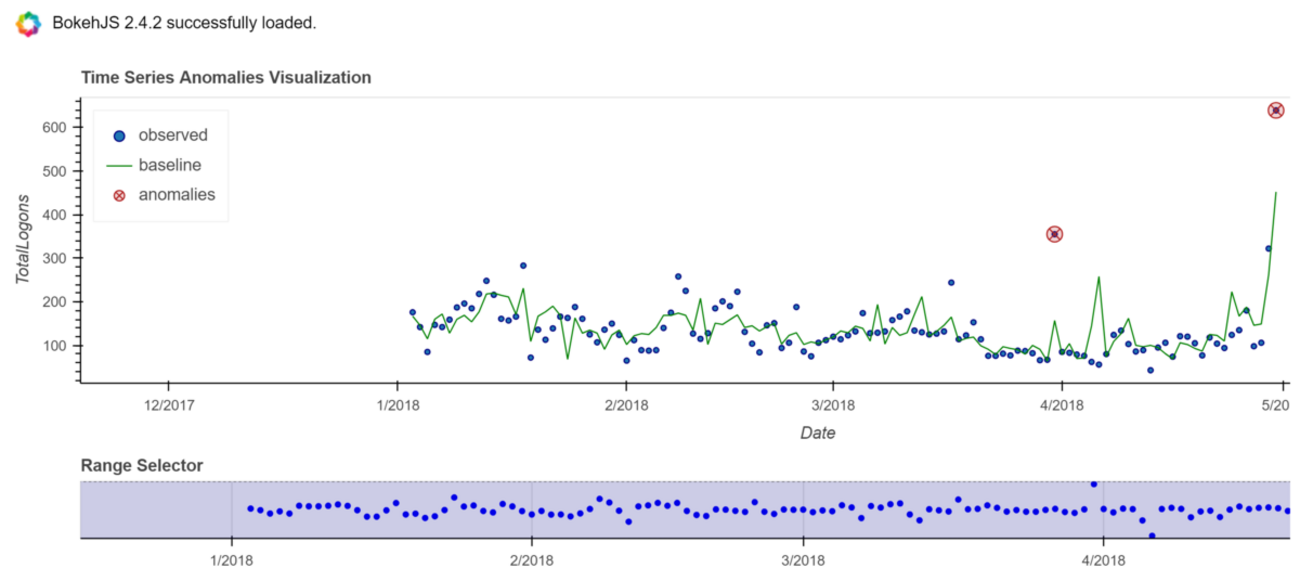Viewport: 1300px width, 581px height.
Task: Toggle the "observed" legend label
Action: click(172, 136)
